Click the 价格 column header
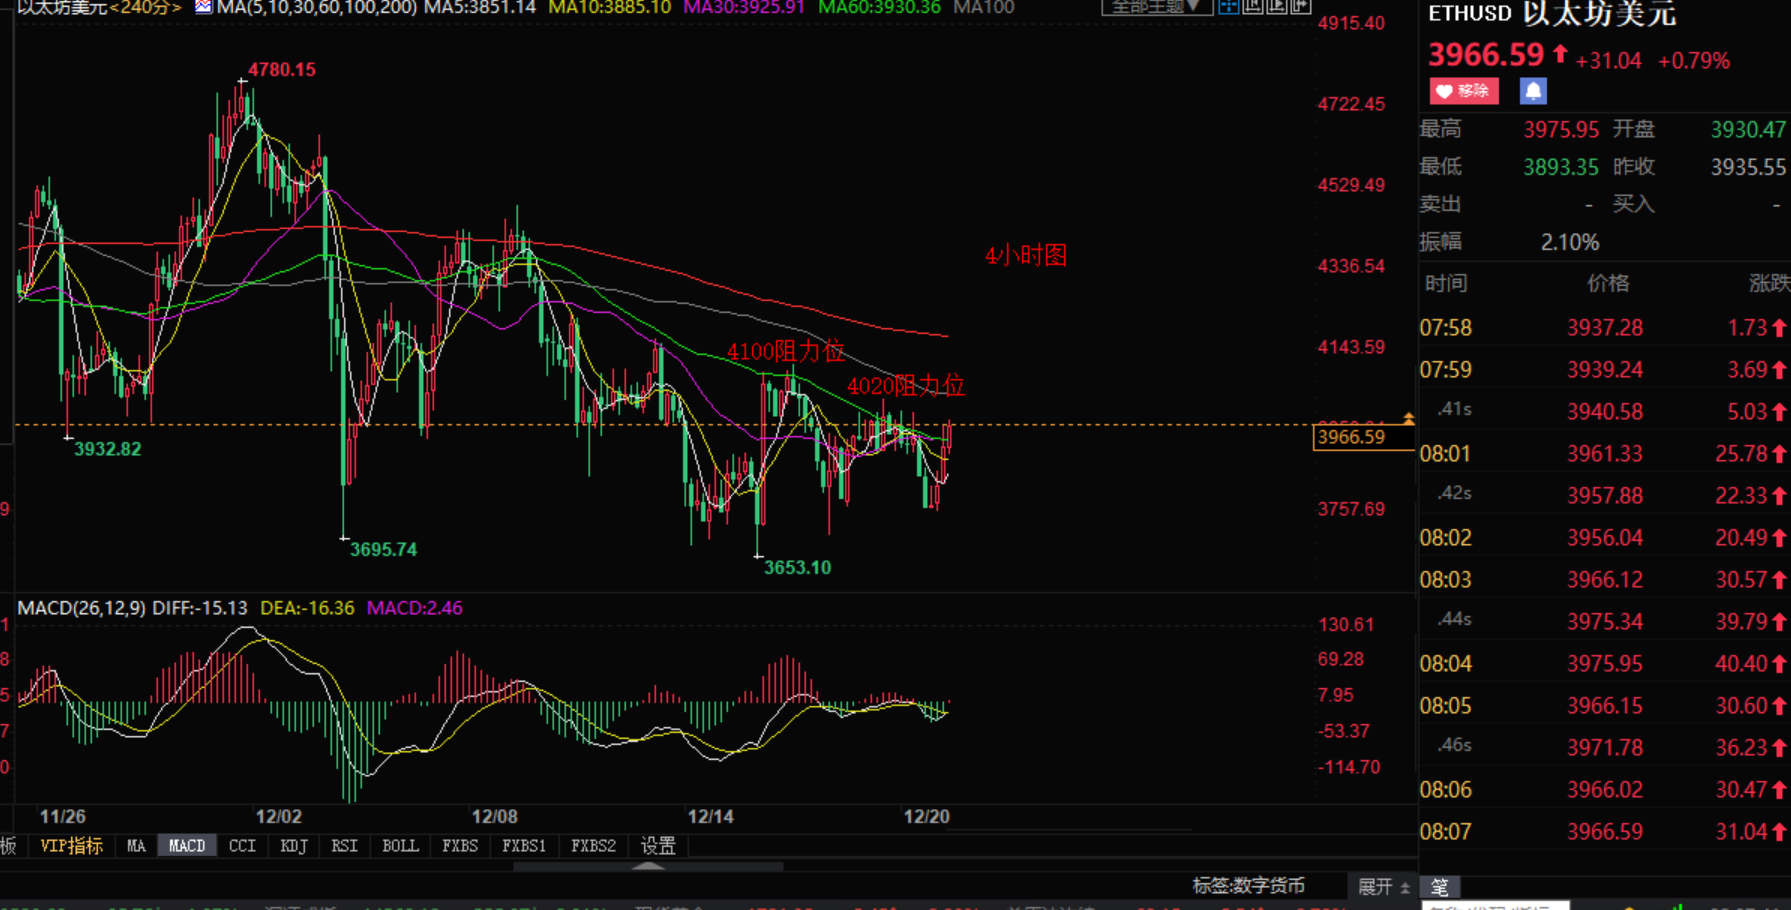Viewport: 1791px width, 910px height. pos(1608,284)
